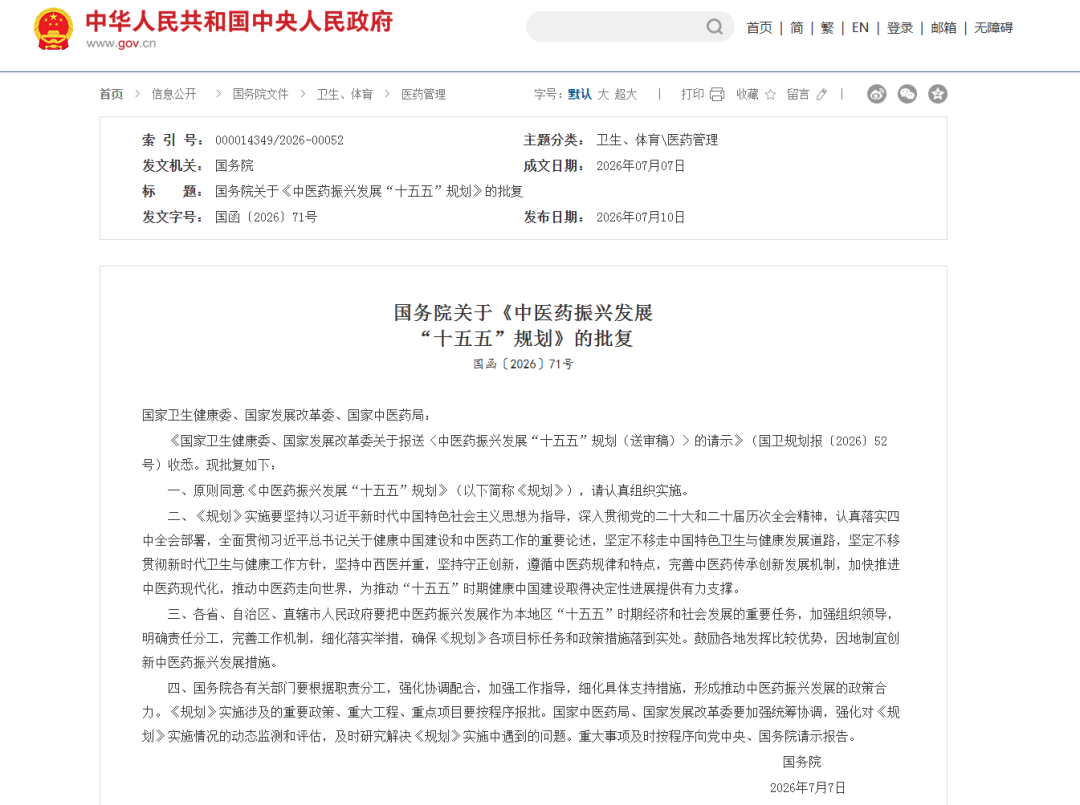Open 信息公开 breadcrumb
Screen dimensions: 1080x805
pyautogui.click(x=174, y=94)
